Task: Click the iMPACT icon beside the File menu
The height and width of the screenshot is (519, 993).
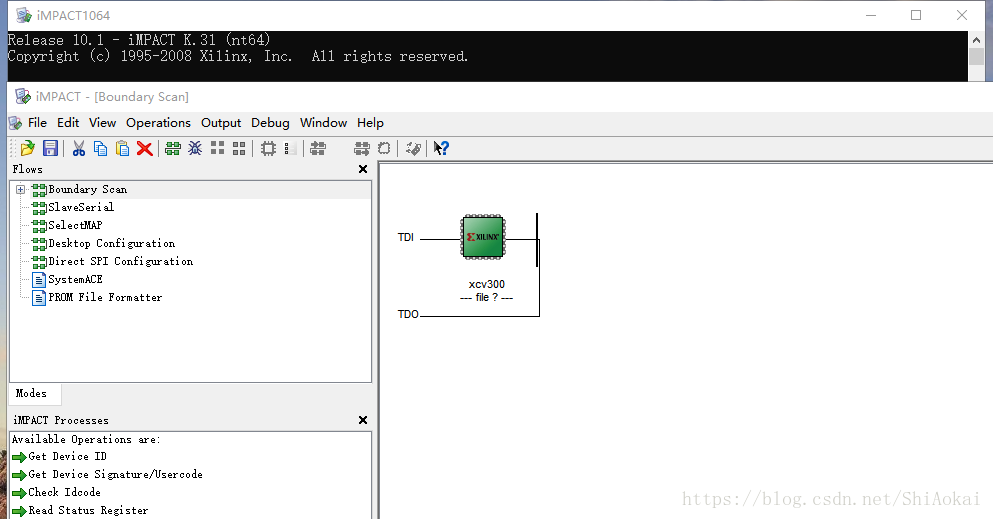Action: pyautogui.click(x=16, y=123)
